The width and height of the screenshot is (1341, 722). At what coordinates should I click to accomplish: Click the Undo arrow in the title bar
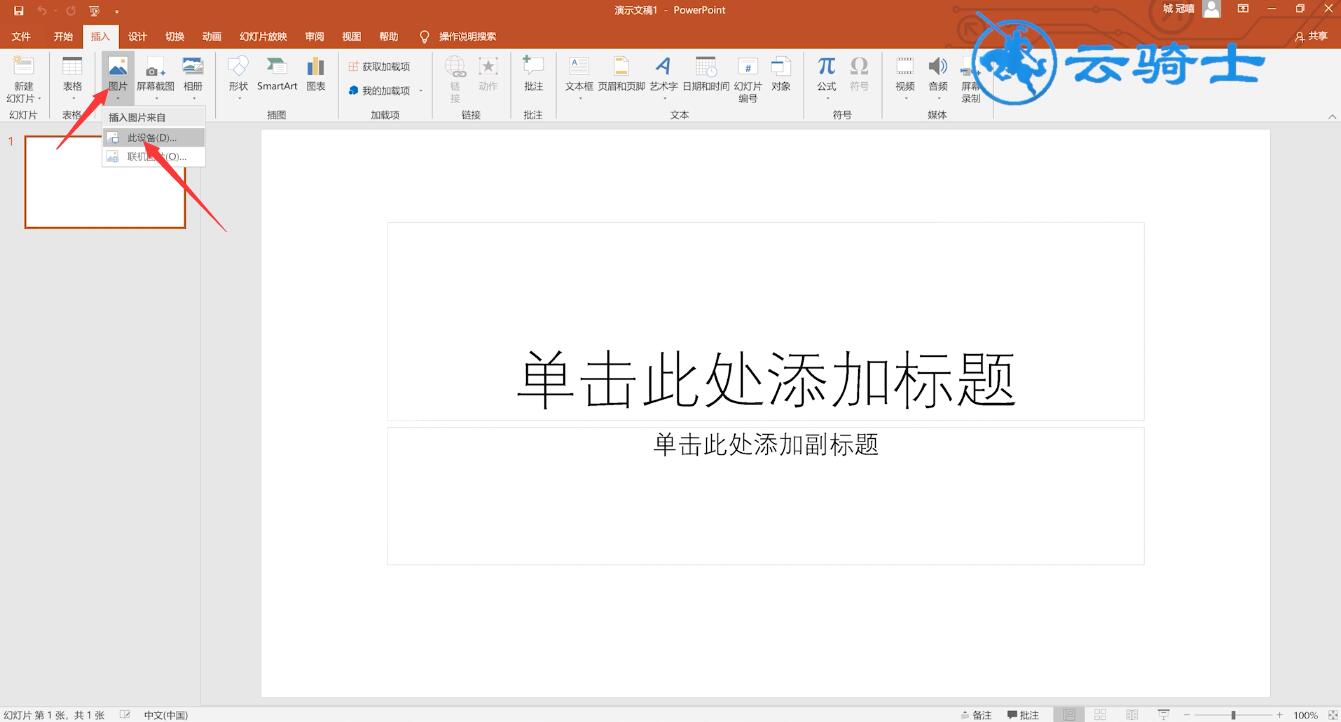tap(42, 10)
